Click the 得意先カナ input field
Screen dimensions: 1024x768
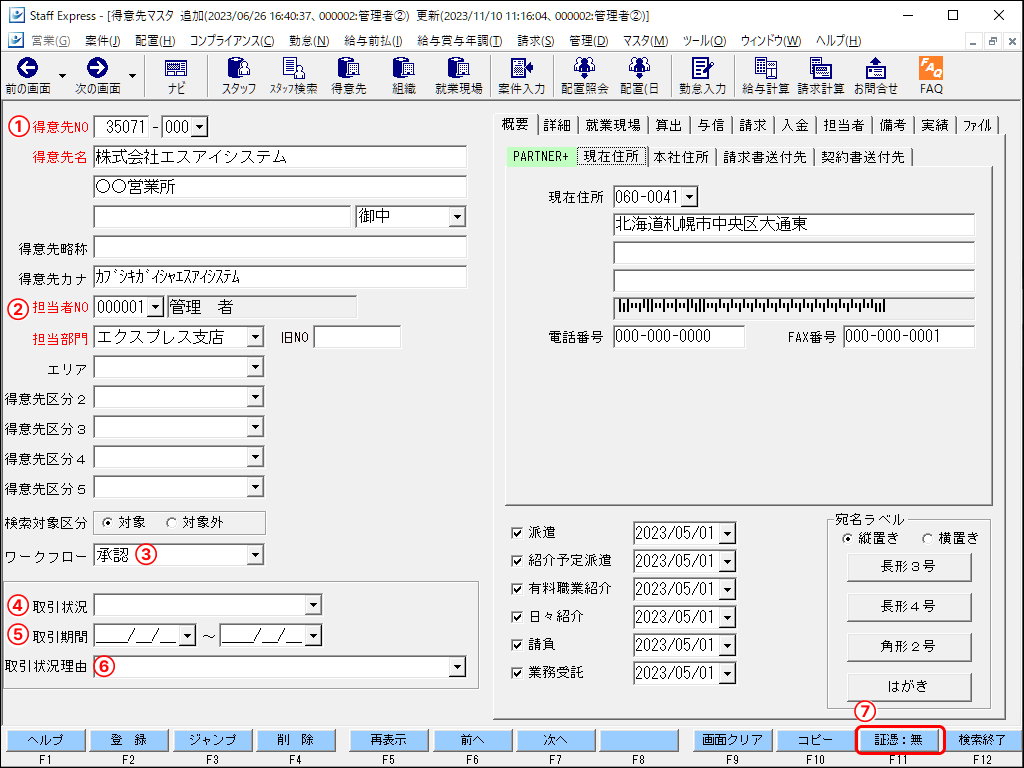tap(280, 278)
